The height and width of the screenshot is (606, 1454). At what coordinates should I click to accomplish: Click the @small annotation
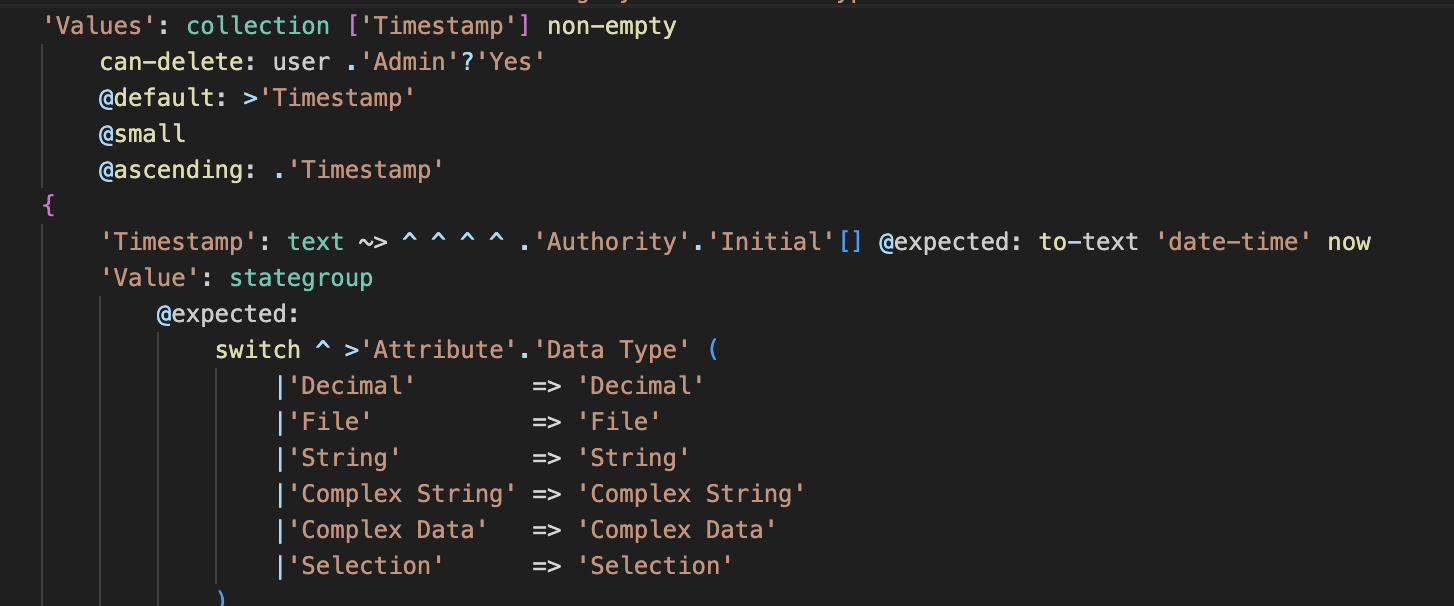point(142,134)
